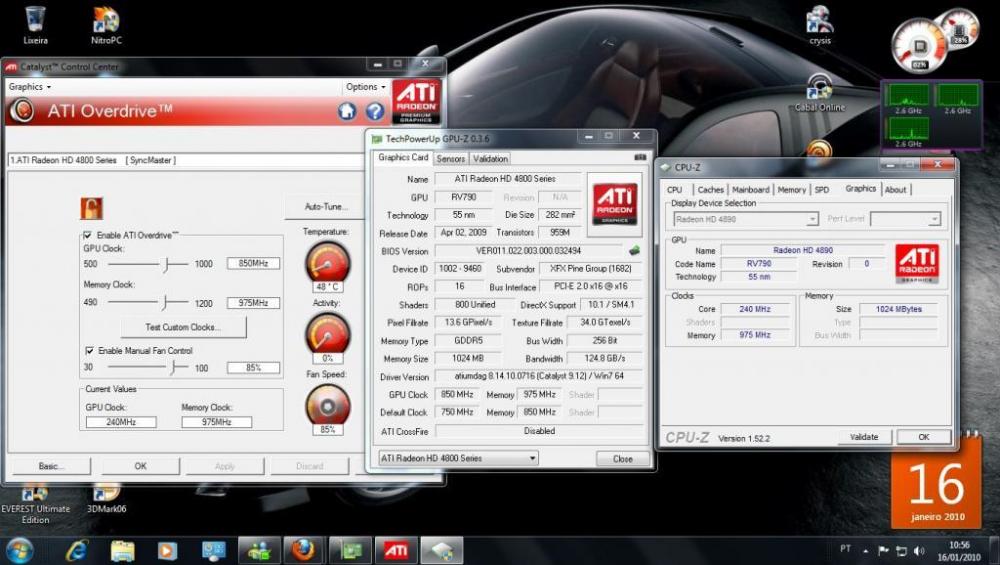This screenshot has width=1000, height=565.
Task: Open Catalyst Control Center help icon
Action: [375, 111]
